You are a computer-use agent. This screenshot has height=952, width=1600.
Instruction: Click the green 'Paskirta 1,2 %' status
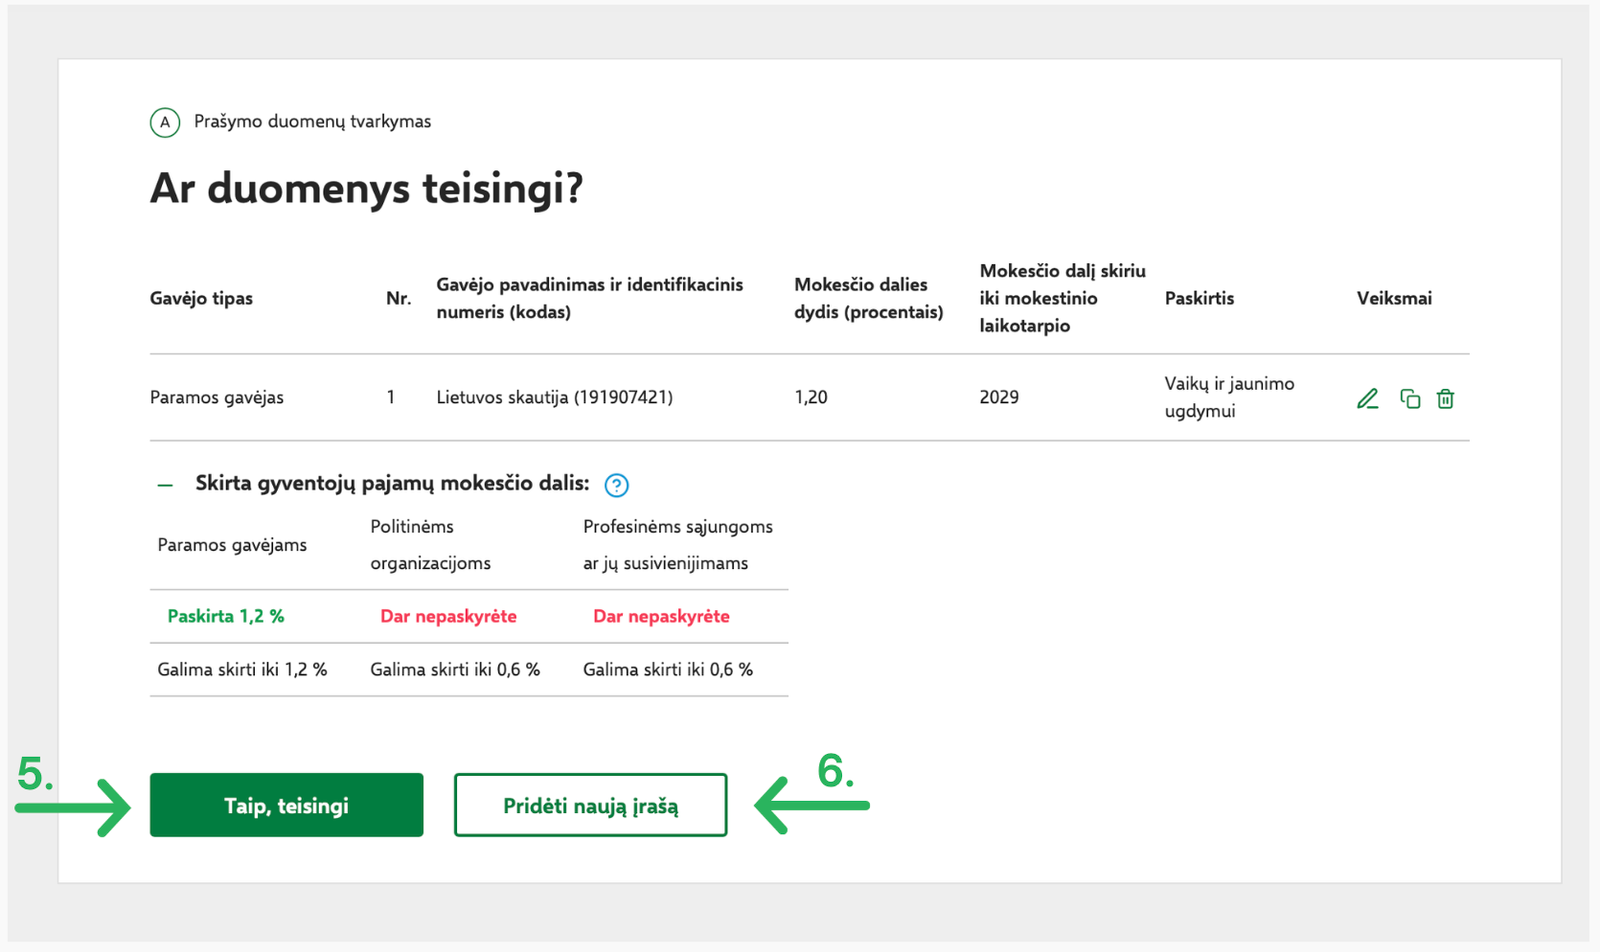[226, 616]
